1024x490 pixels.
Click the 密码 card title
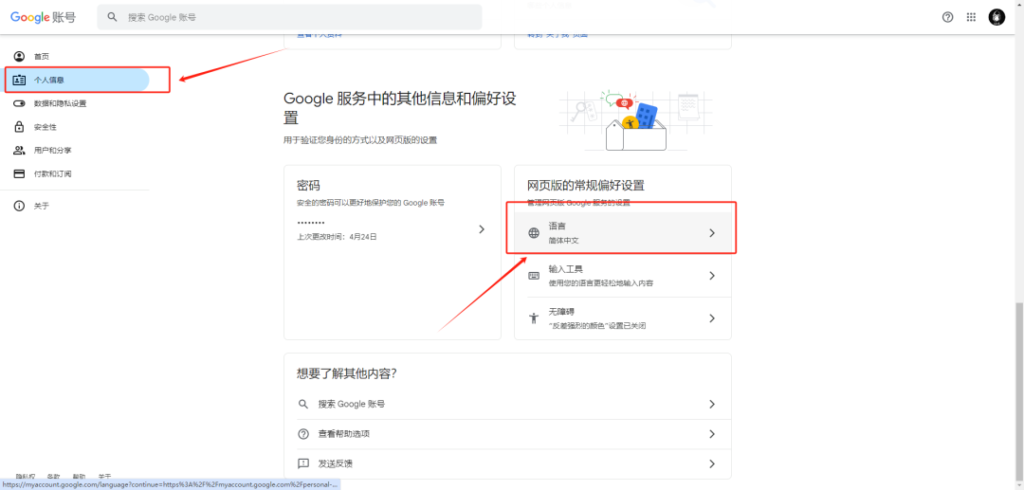[308, 186]
